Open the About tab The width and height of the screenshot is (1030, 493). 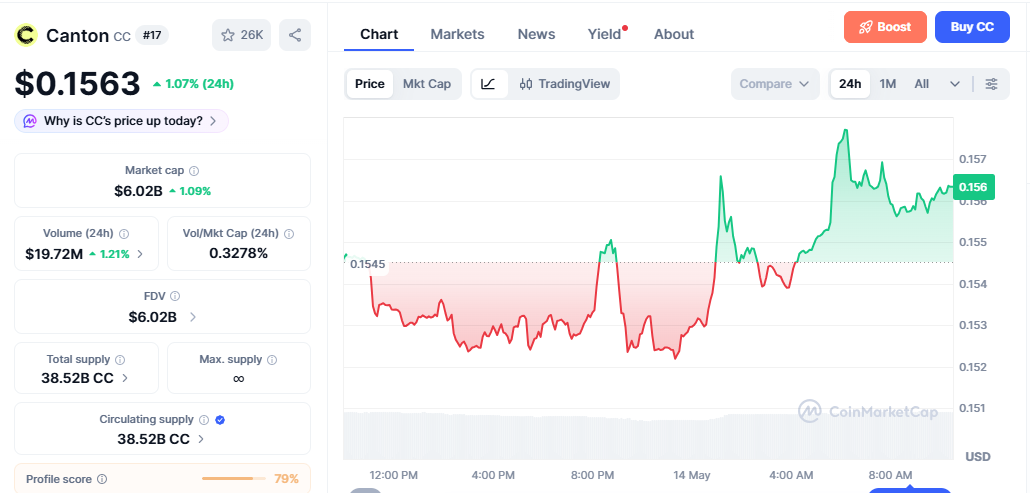[x=674, y=34]
